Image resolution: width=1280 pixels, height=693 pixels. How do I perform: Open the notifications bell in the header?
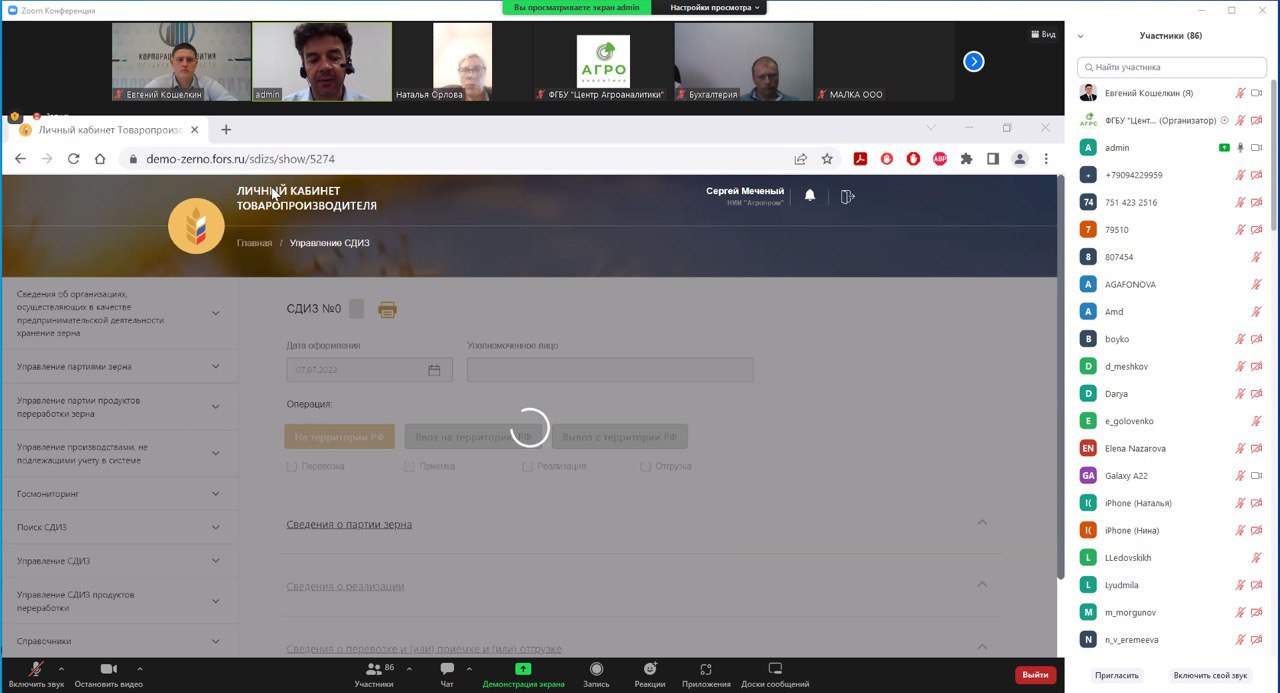pyautogui.click(x=810, y=196)
